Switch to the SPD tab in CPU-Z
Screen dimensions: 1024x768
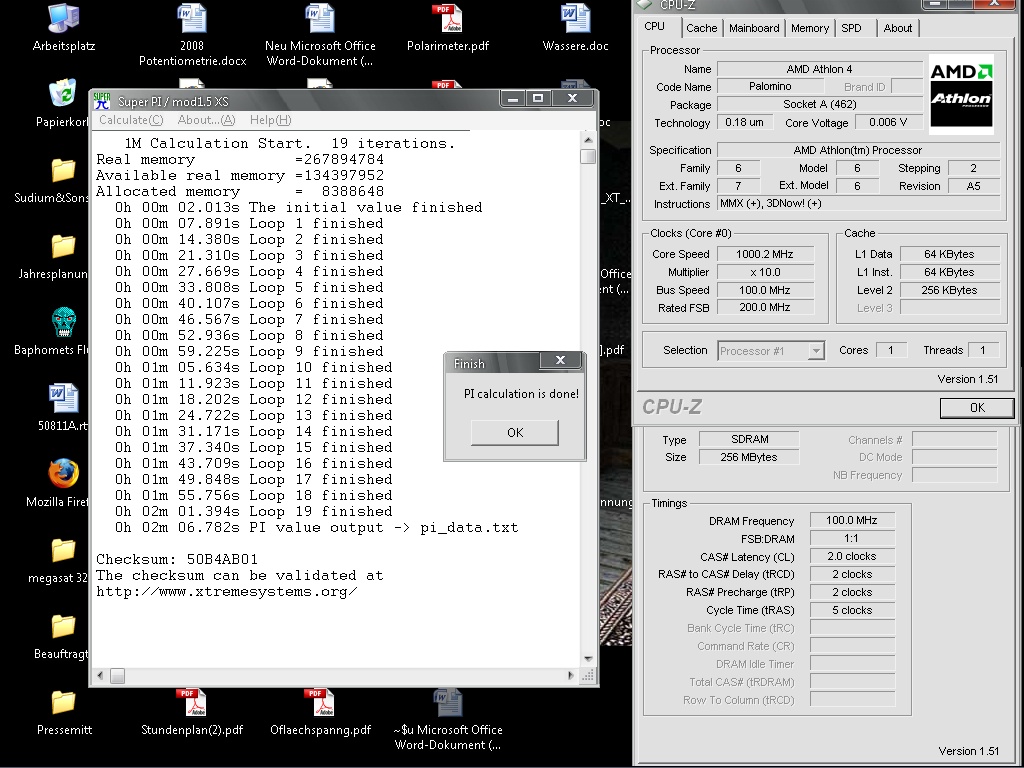(x=851, y=28)
